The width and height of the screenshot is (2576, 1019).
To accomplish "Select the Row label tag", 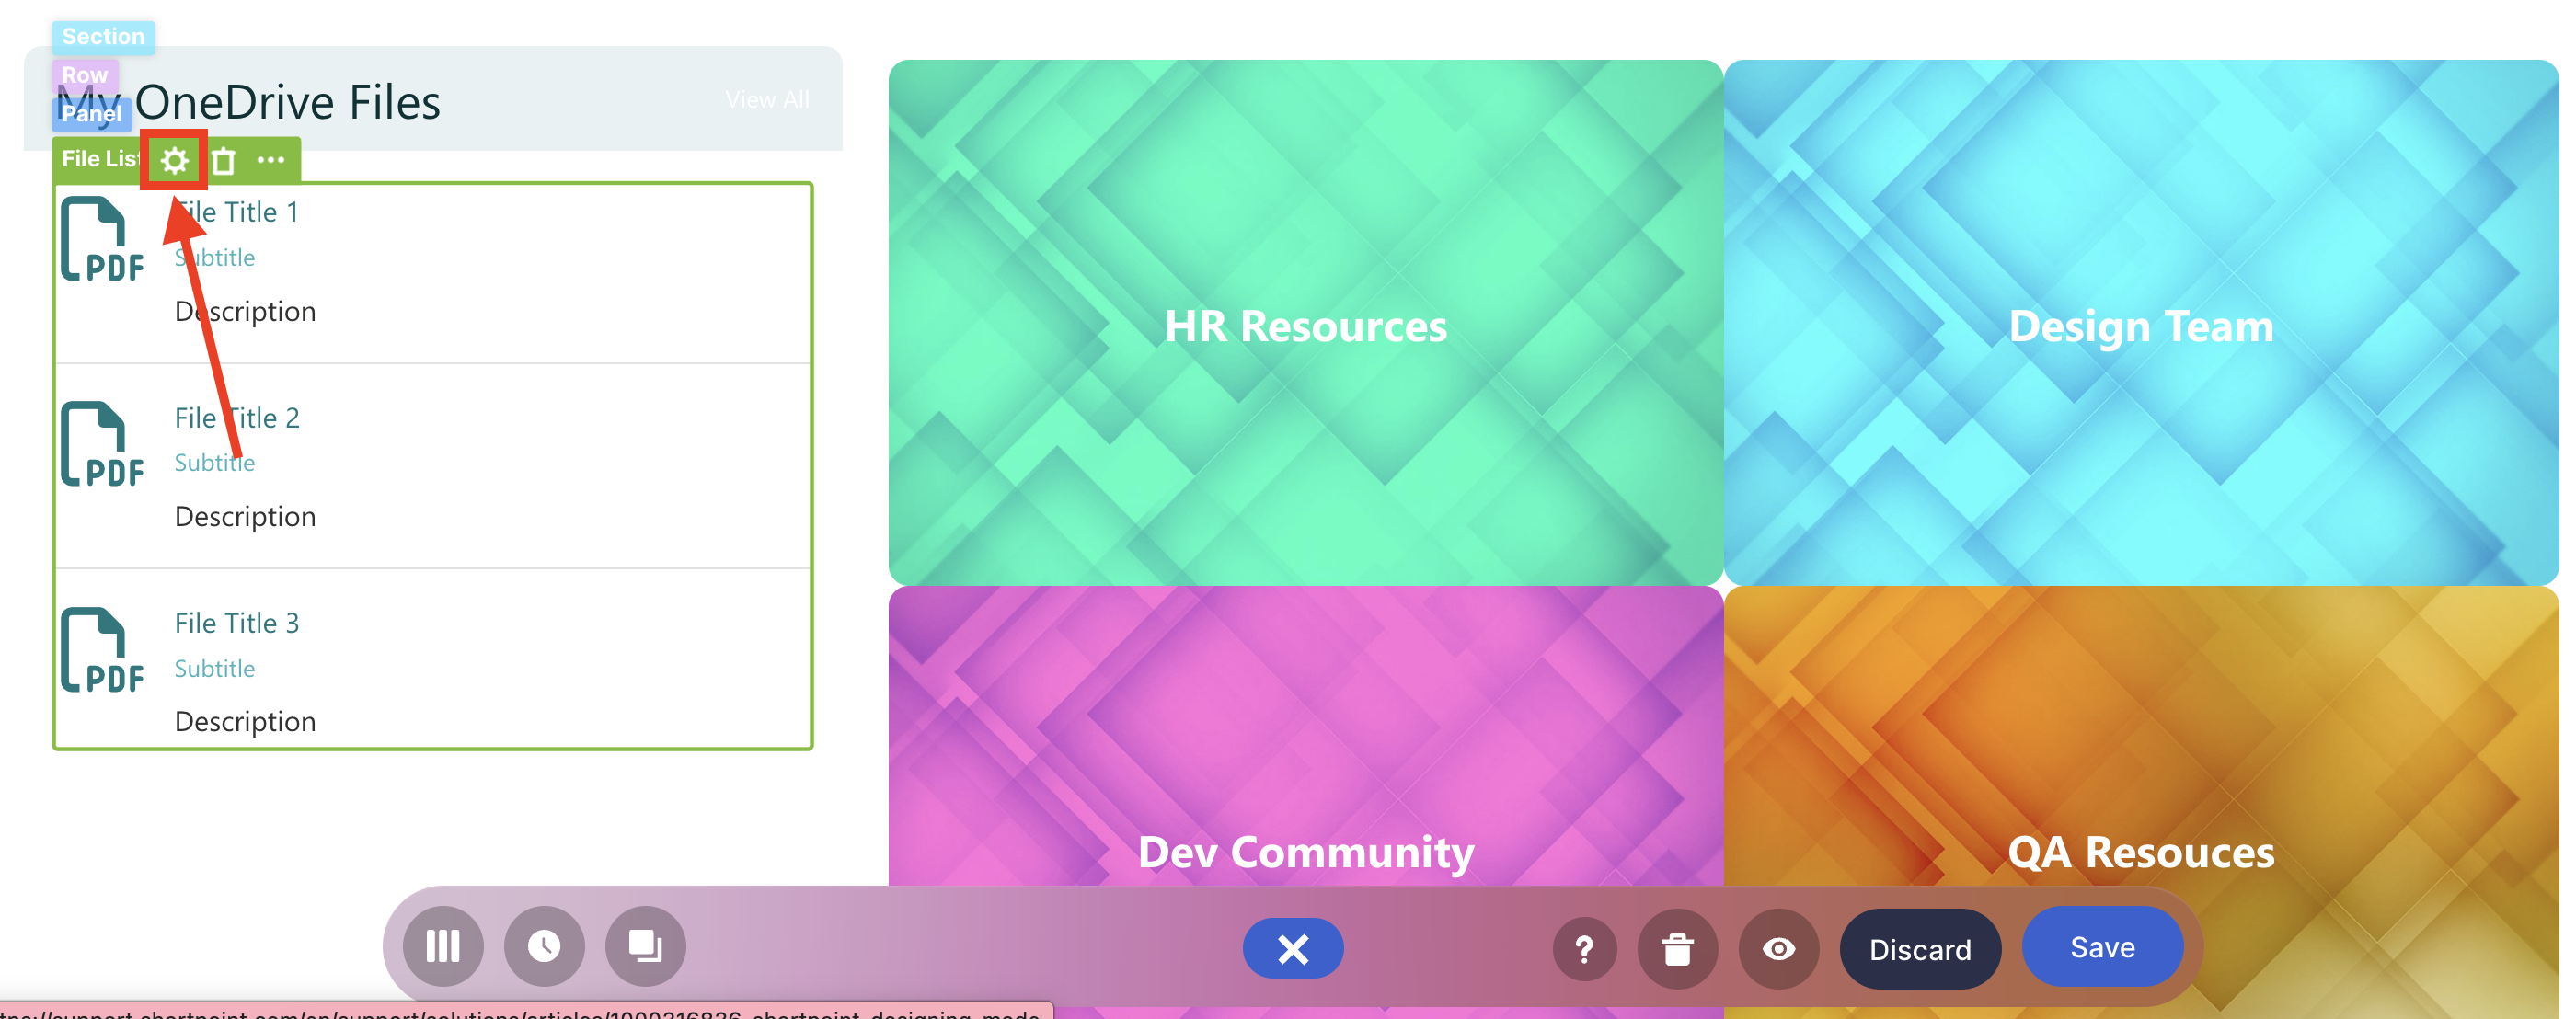I will pos(85,75).
